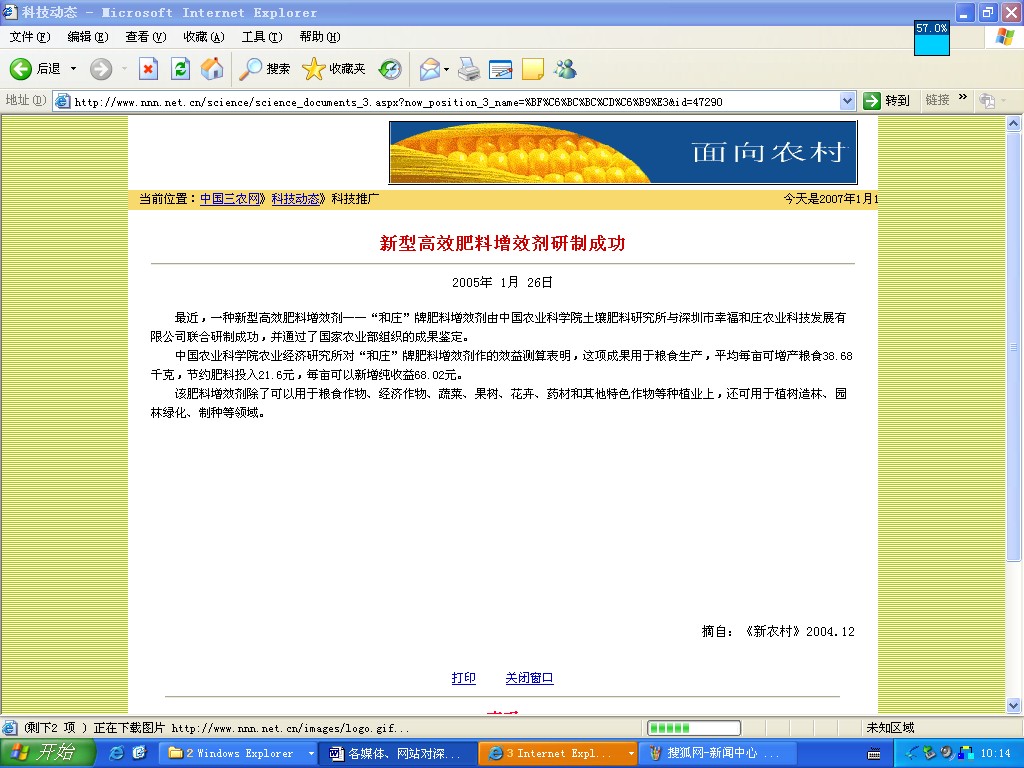This screenshot has width=1024, height=768.
Task: Open the 工具(T) menu
Action: 262,37
